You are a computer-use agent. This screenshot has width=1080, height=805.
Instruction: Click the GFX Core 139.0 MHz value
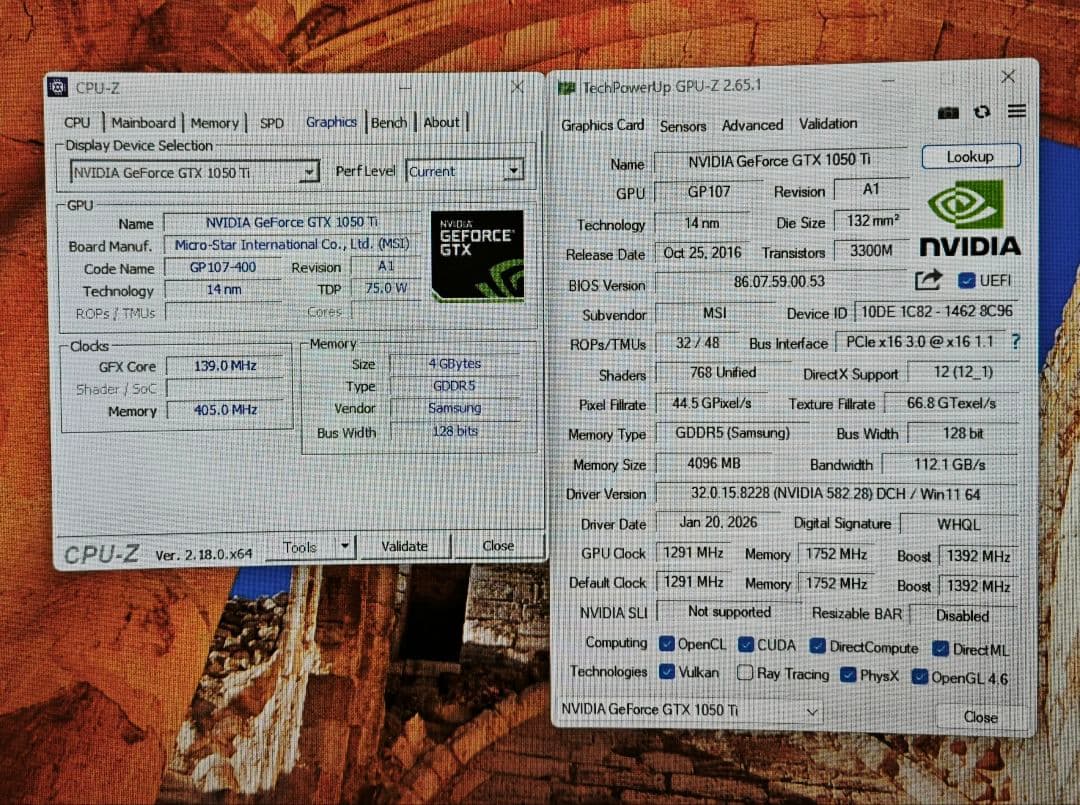point(225,366)
